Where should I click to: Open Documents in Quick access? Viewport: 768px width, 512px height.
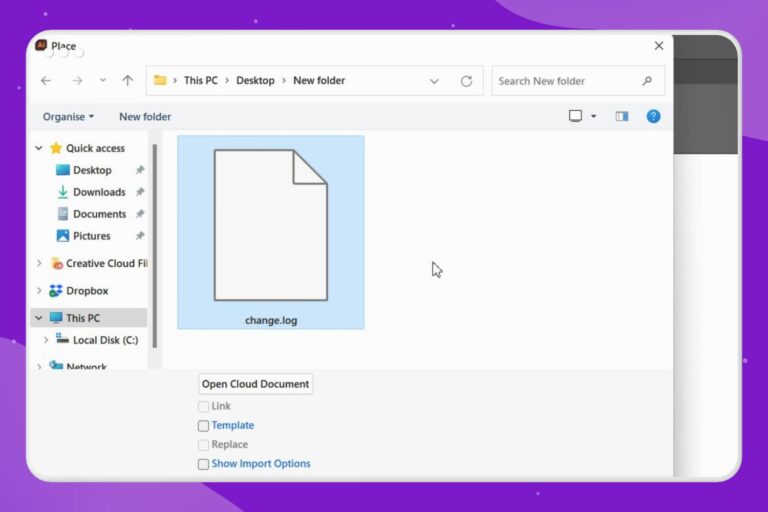point(99,214)
